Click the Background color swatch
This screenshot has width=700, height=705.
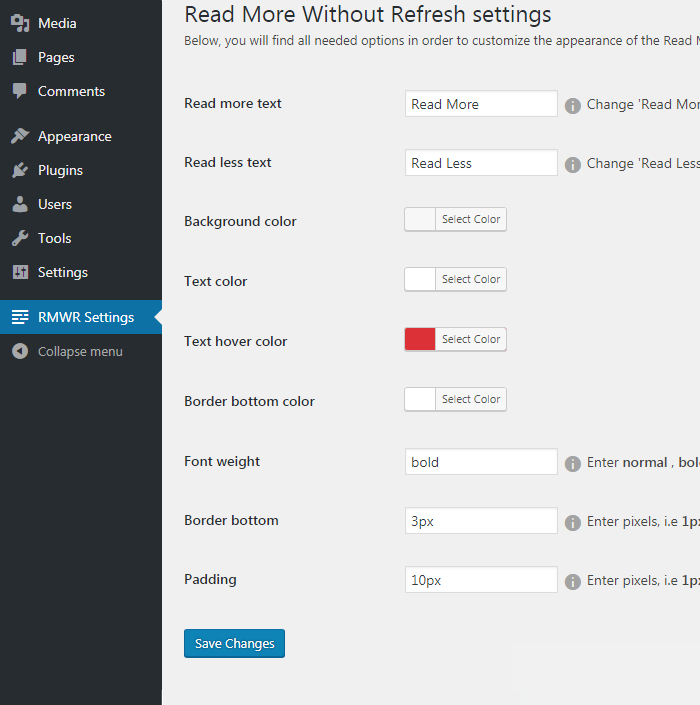coord(420,219)
